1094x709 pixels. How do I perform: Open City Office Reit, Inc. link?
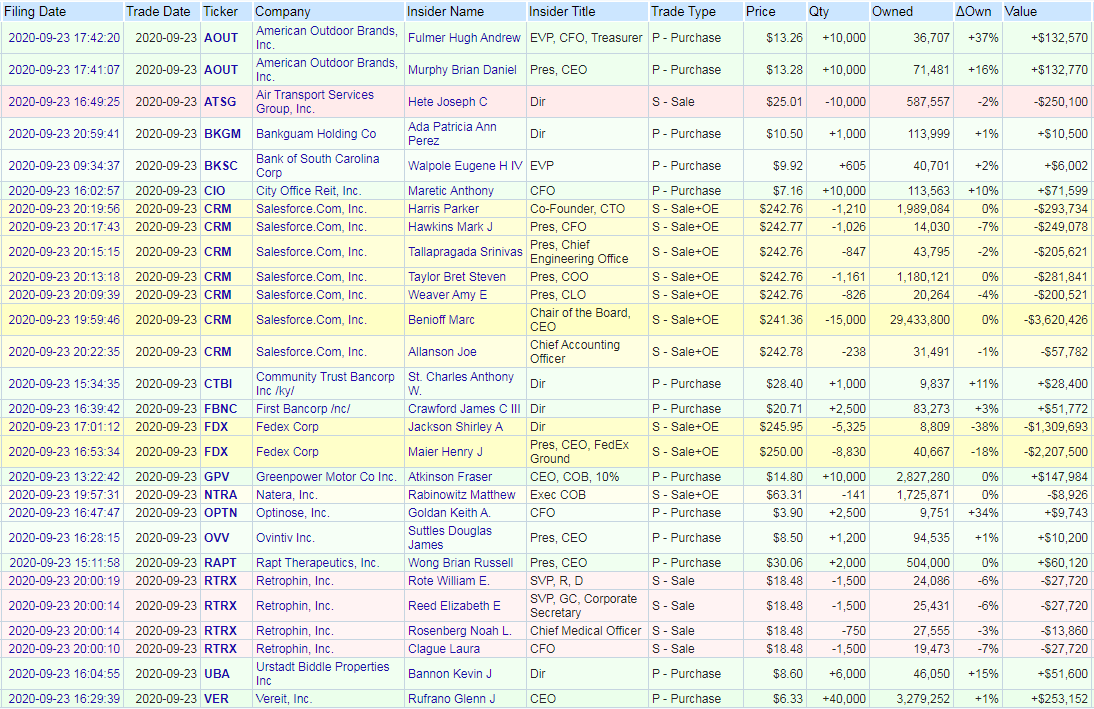pyautogui.click(x=308, y=191)
